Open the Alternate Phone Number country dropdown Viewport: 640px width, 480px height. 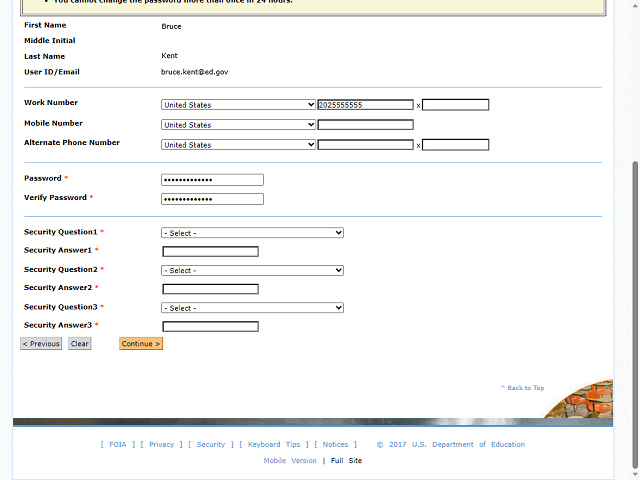pos(238,145)
